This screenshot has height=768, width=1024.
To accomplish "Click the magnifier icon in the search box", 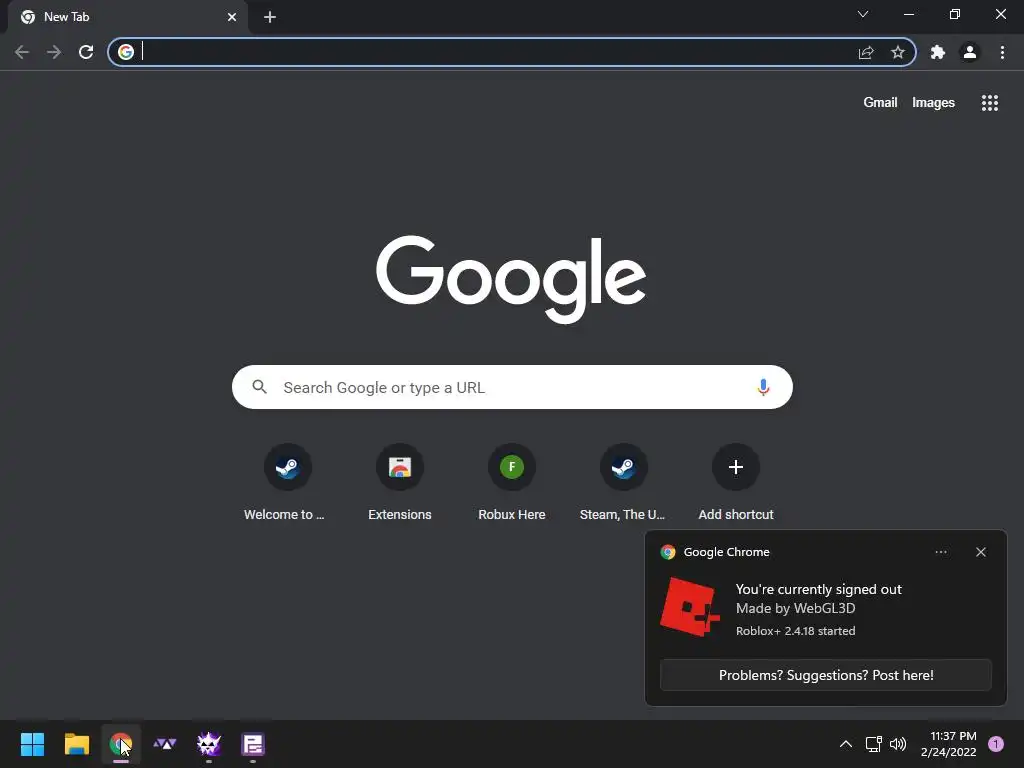I will point(259,387).
